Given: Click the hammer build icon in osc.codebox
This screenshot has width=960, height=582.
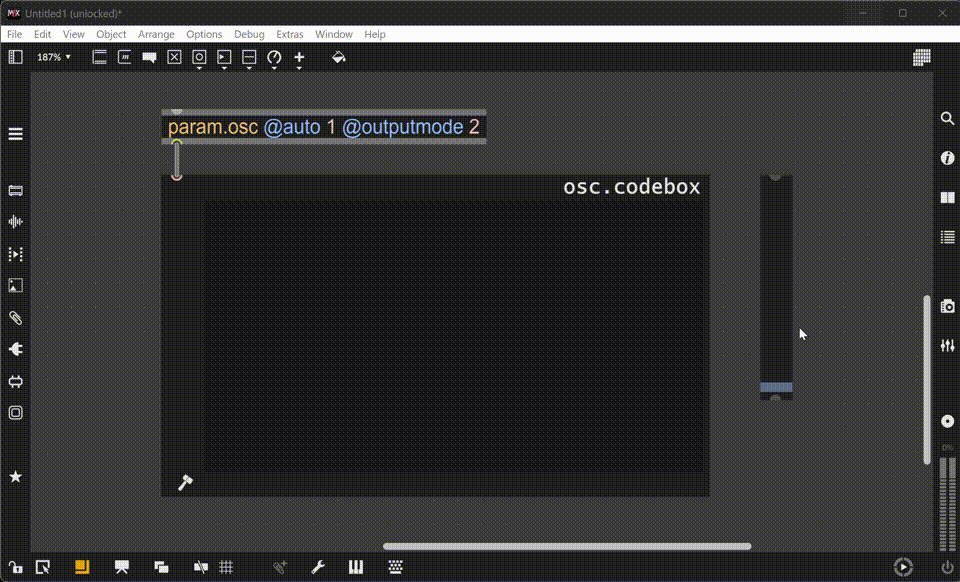Looking at the screenshot, I should click(x=185, y=482).
